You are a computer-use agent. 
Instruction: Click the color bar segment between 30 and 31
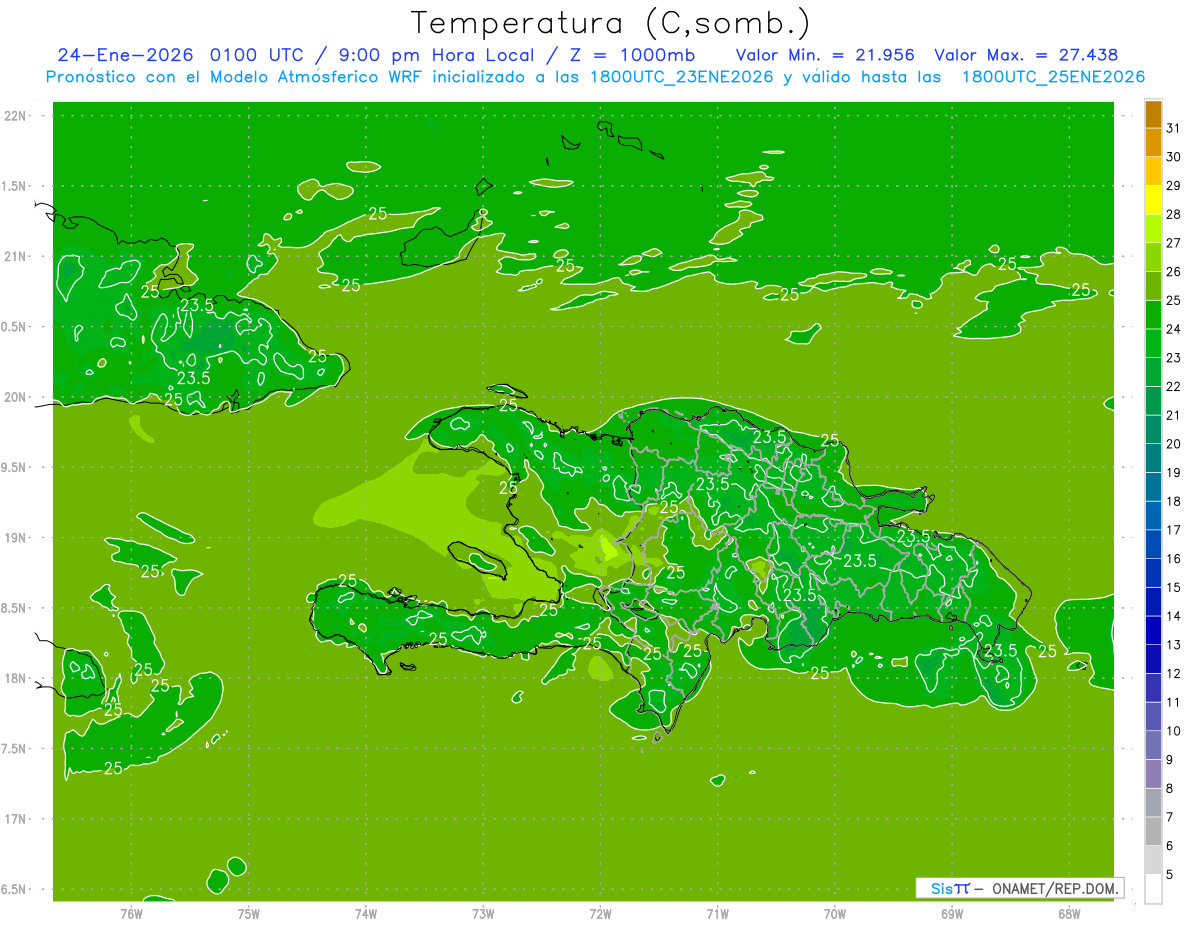click(1153, 142)
